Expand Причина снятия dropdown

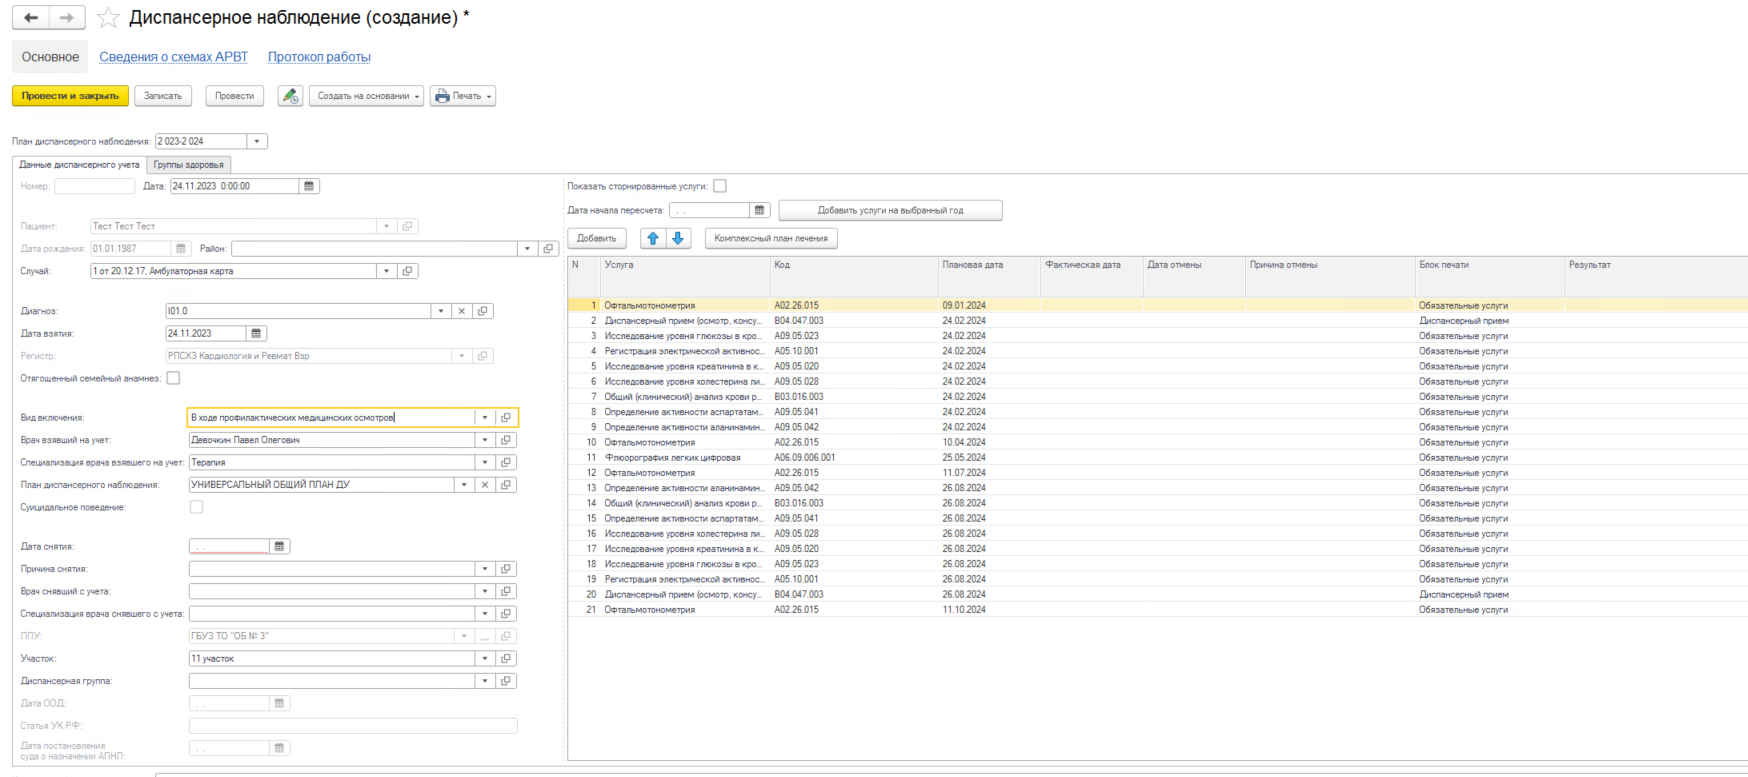485,569
